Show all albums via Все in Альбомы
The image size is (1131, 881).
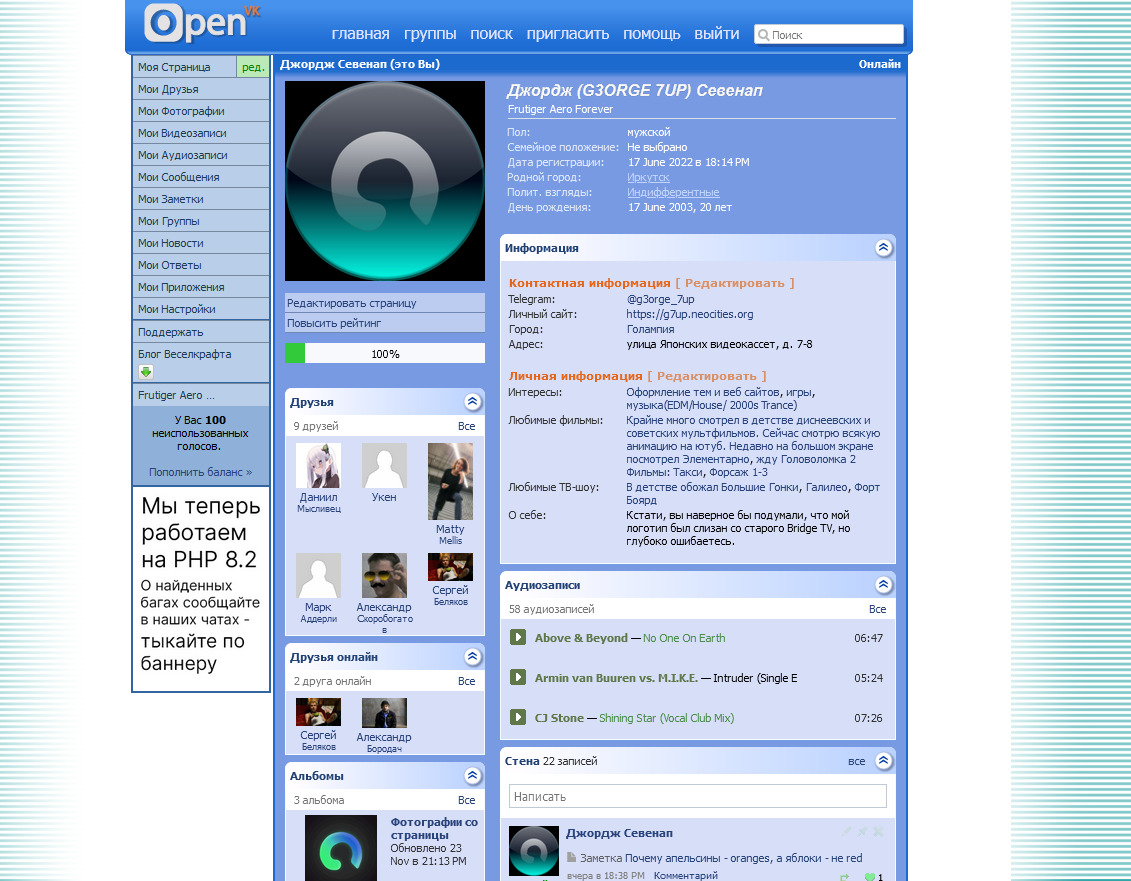pyautogui.click(x=467, y=800)
